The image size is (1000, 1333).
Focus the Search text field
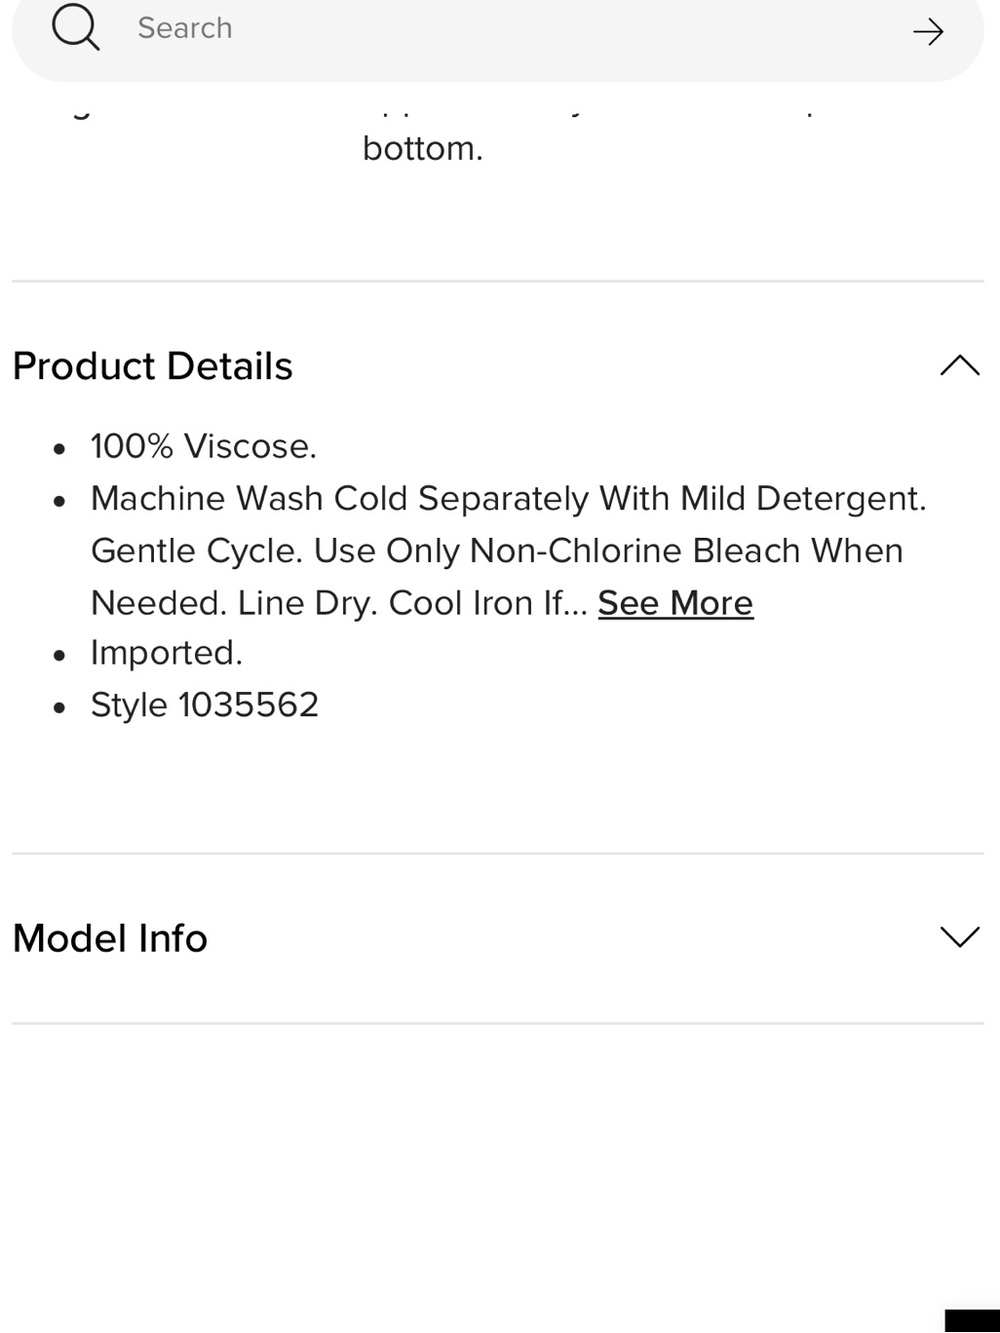point(498,30)
